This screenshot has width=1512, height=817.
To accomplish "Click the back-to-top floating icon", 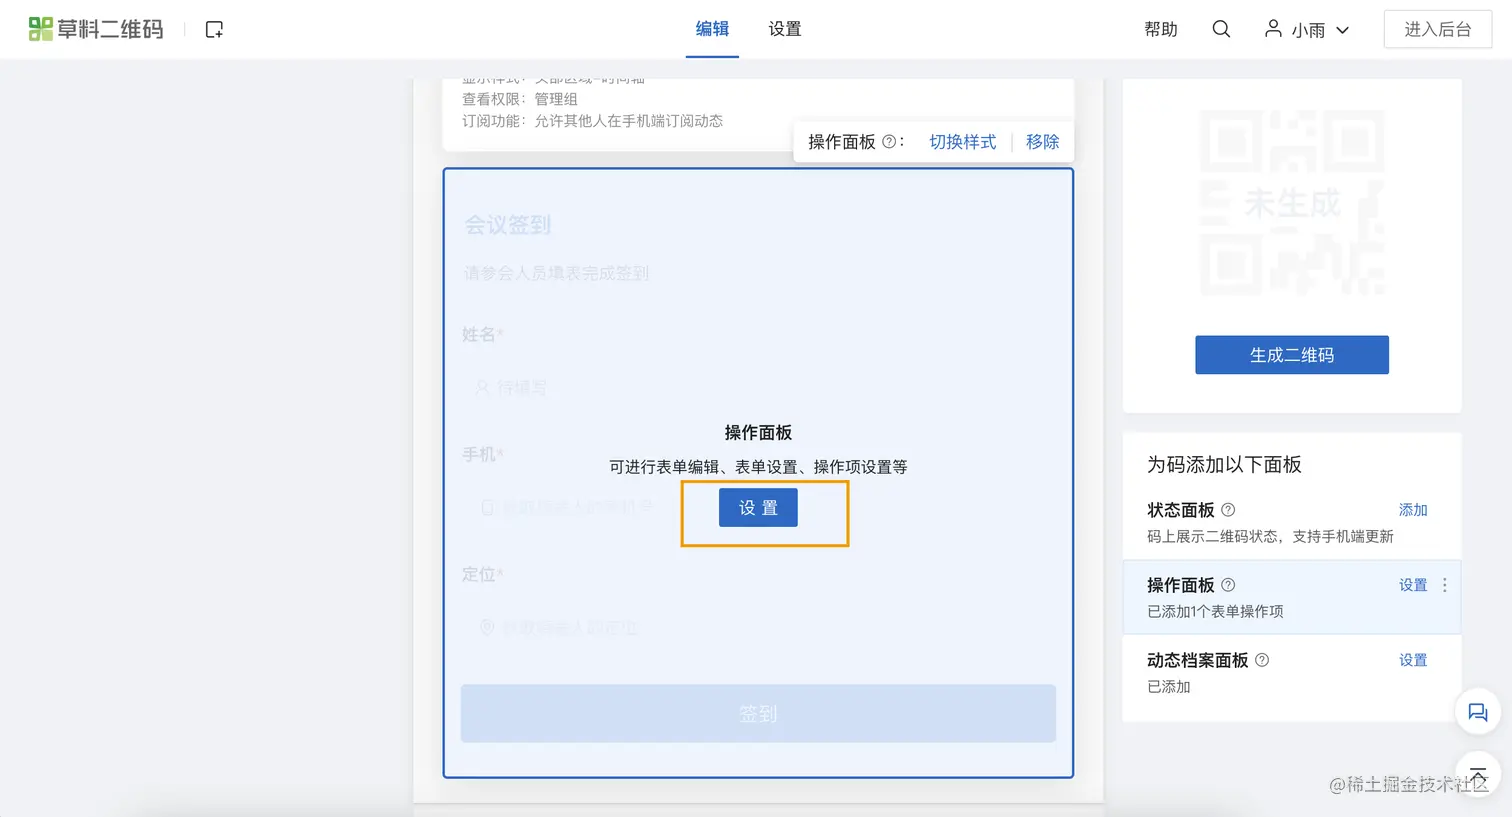I will (1477, 774).
